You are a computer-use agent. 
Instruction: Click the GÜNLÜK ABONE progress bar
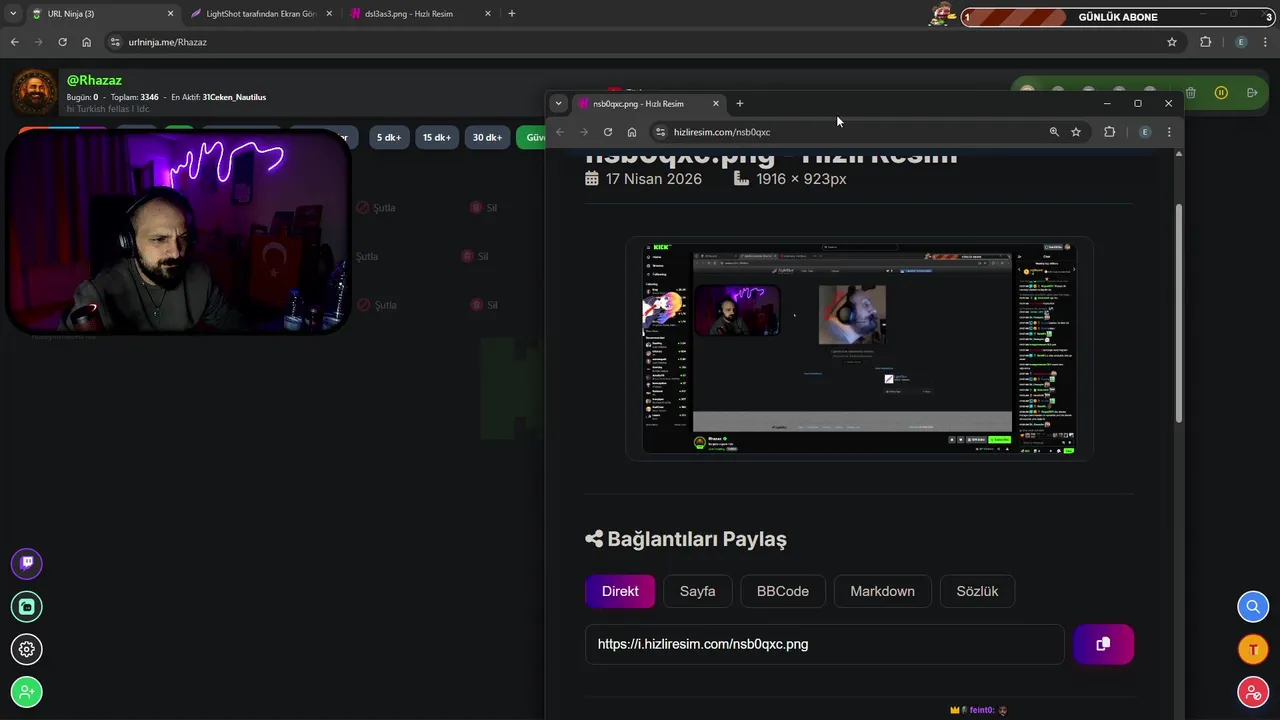[x=1117, y=17]
